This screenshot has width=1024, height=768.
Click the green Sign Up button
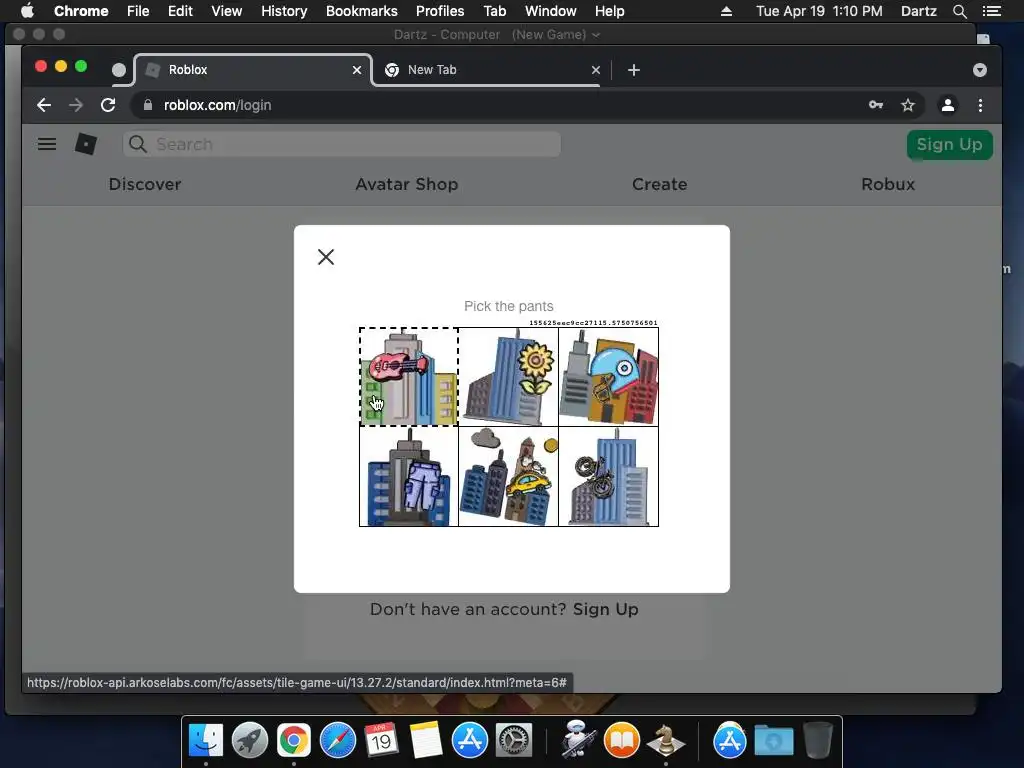(x=950, y=144)
